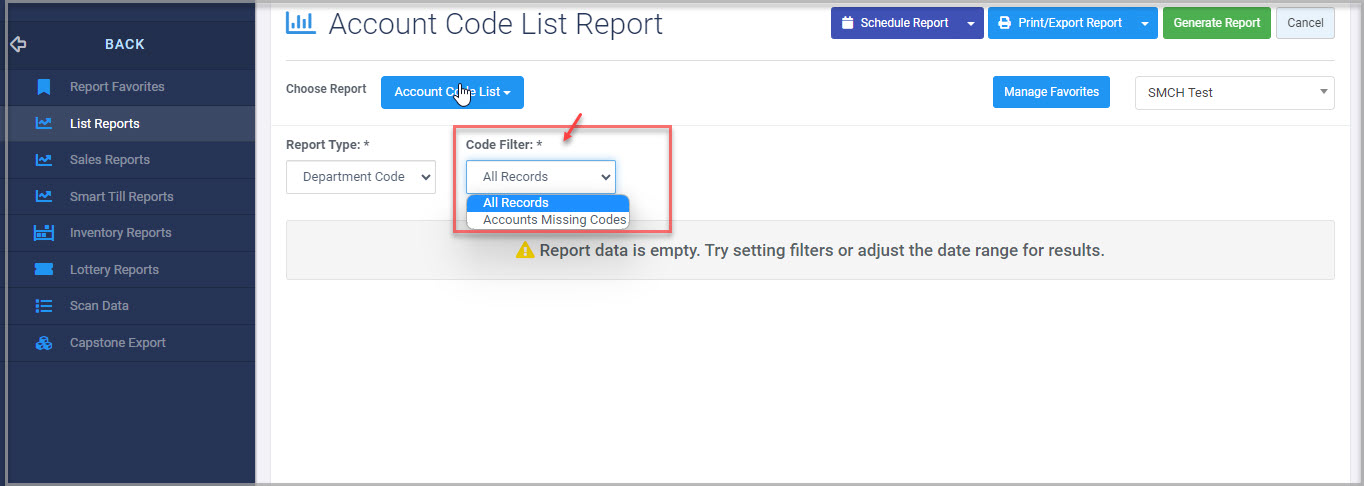Click the Capstone Export icon
Image resolution: width=1364 pixels, height=486 pixels.
click(44, 343)
